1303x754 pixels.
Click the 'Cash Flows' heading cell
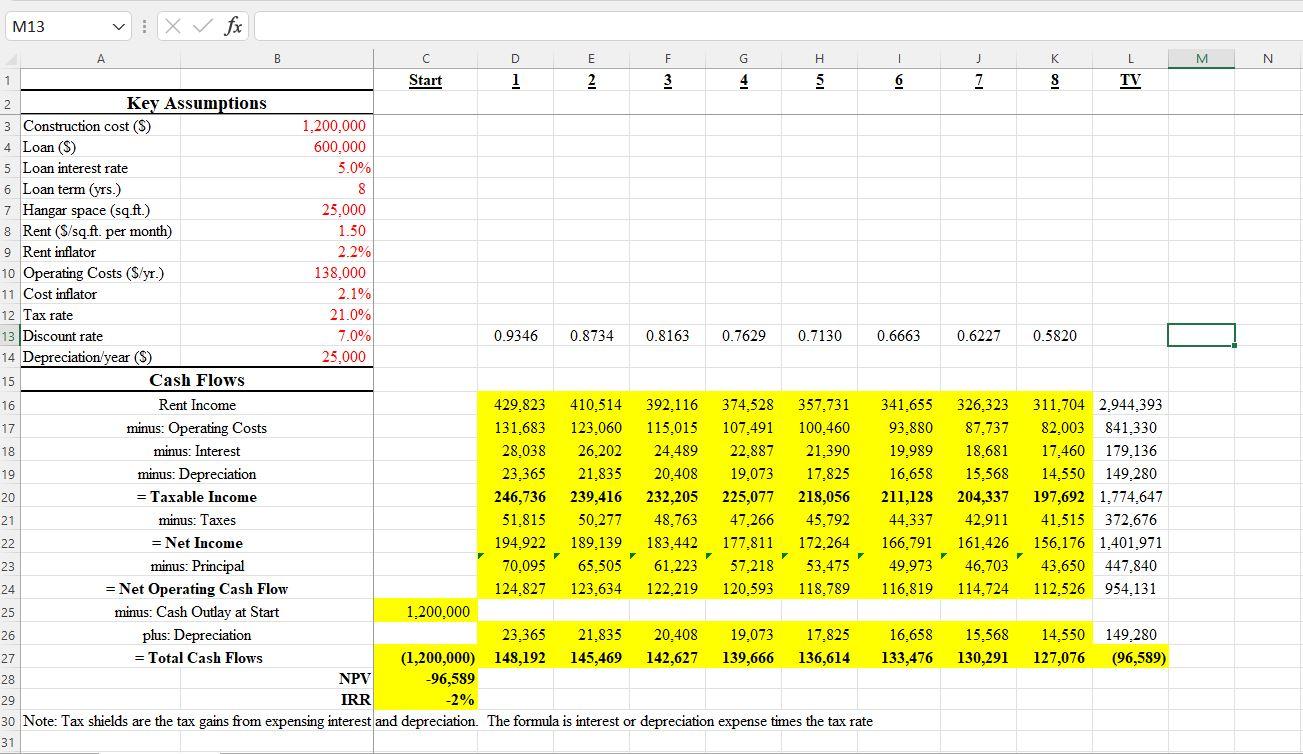(197, 380)
